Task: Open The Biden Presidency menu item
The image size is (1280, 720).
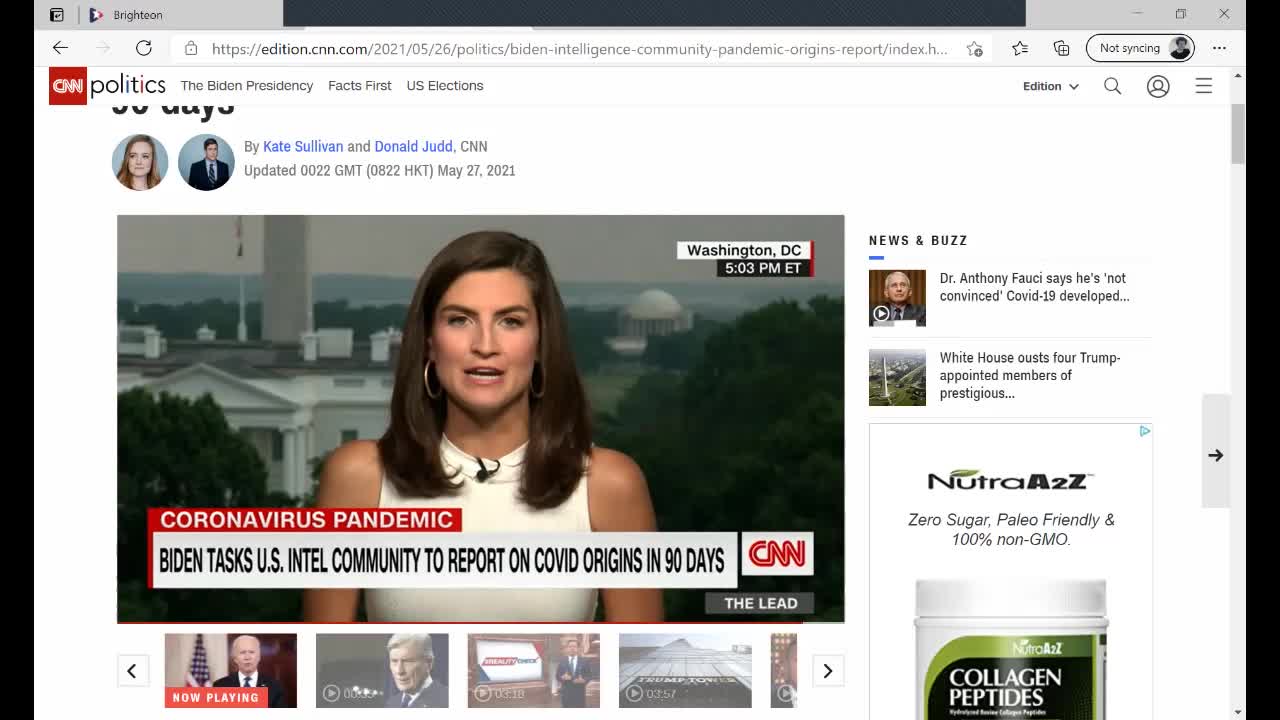Action: pos(247,86)
